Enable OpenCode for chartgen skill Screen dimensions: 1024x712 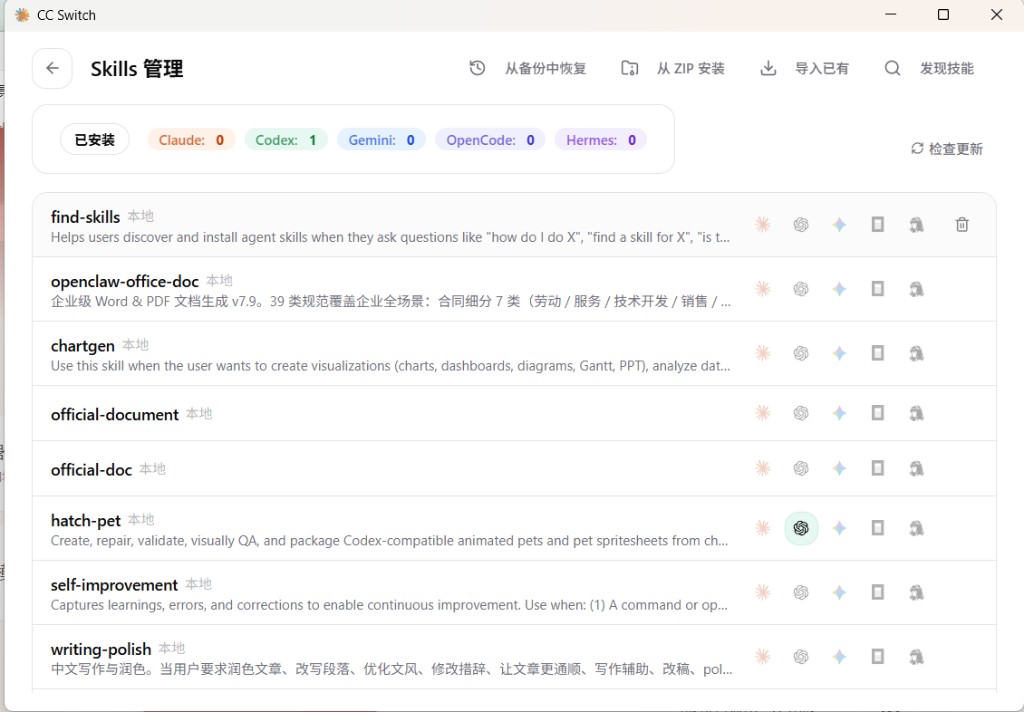[878, 353]
